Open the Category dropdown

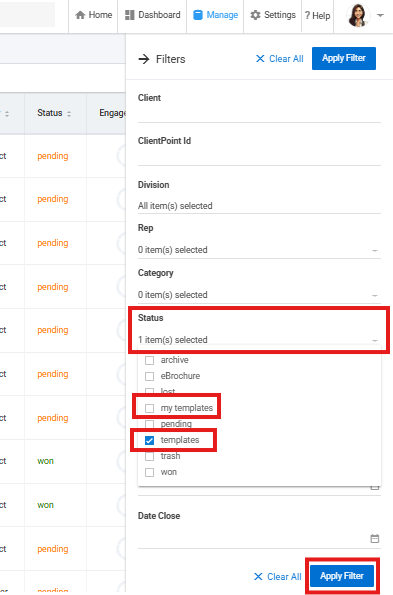(x=259, y=295)
